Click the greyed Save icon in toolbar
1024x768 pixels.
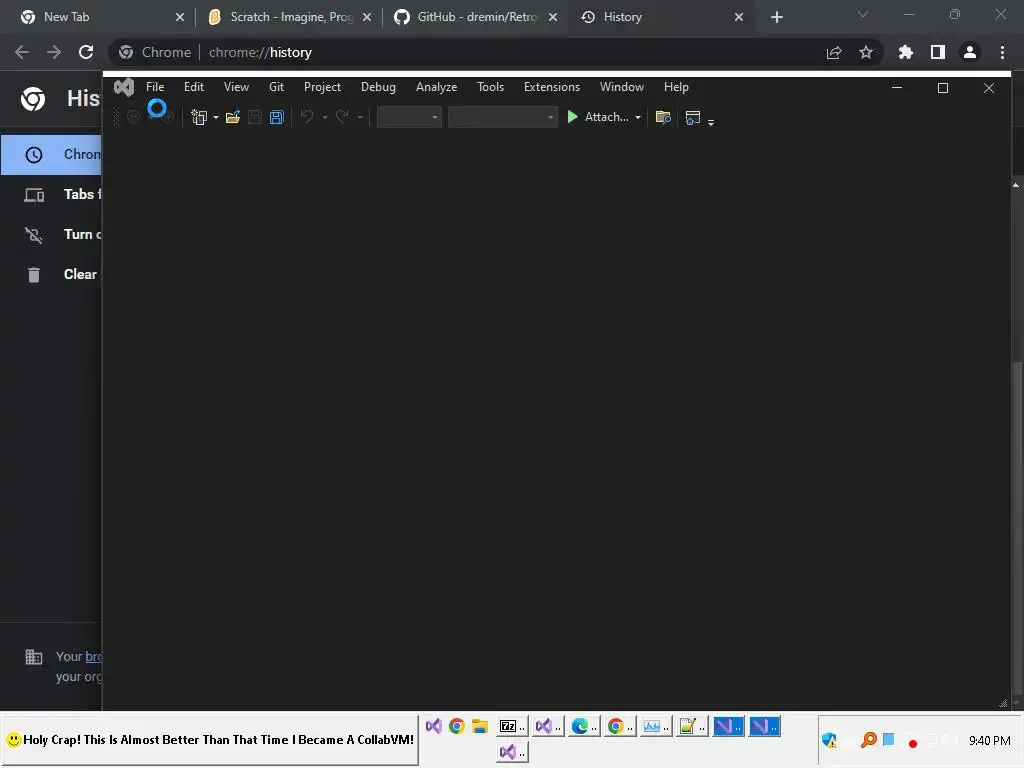pos(255,117)
